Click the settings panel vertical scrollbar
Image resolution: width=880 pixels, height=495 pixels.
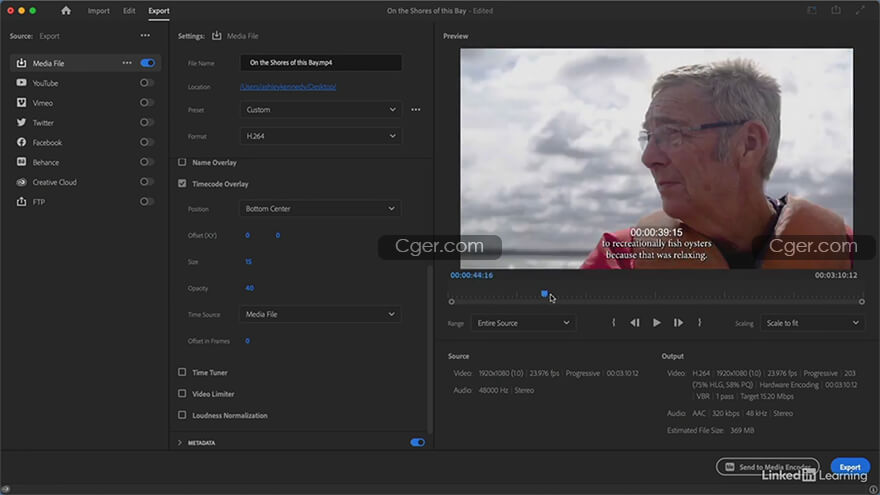[x=430, y=348]
